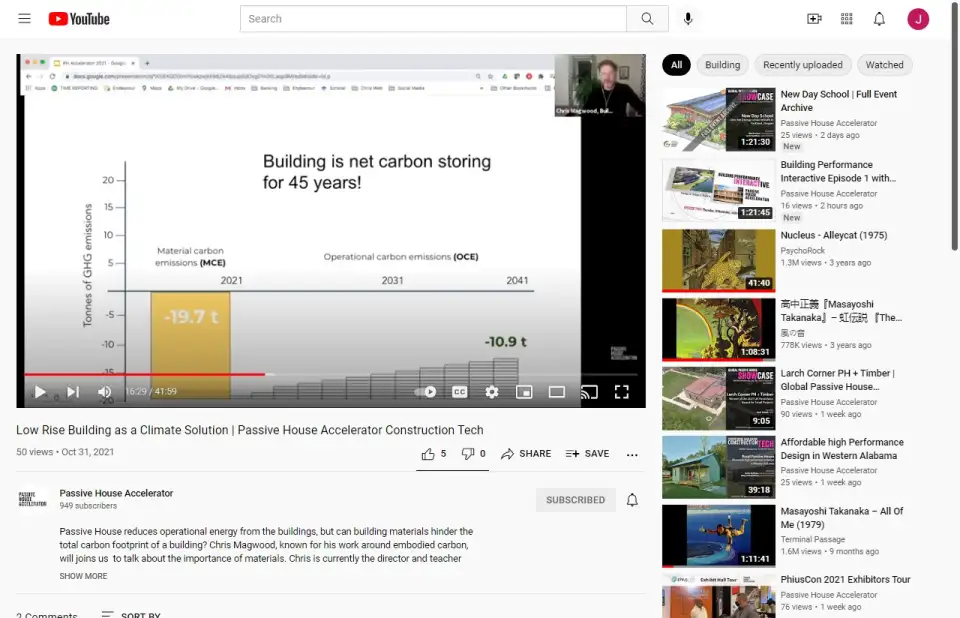Switch to theater mode
Viewport: 960px width, 618px height.
[x=557, y=392]
